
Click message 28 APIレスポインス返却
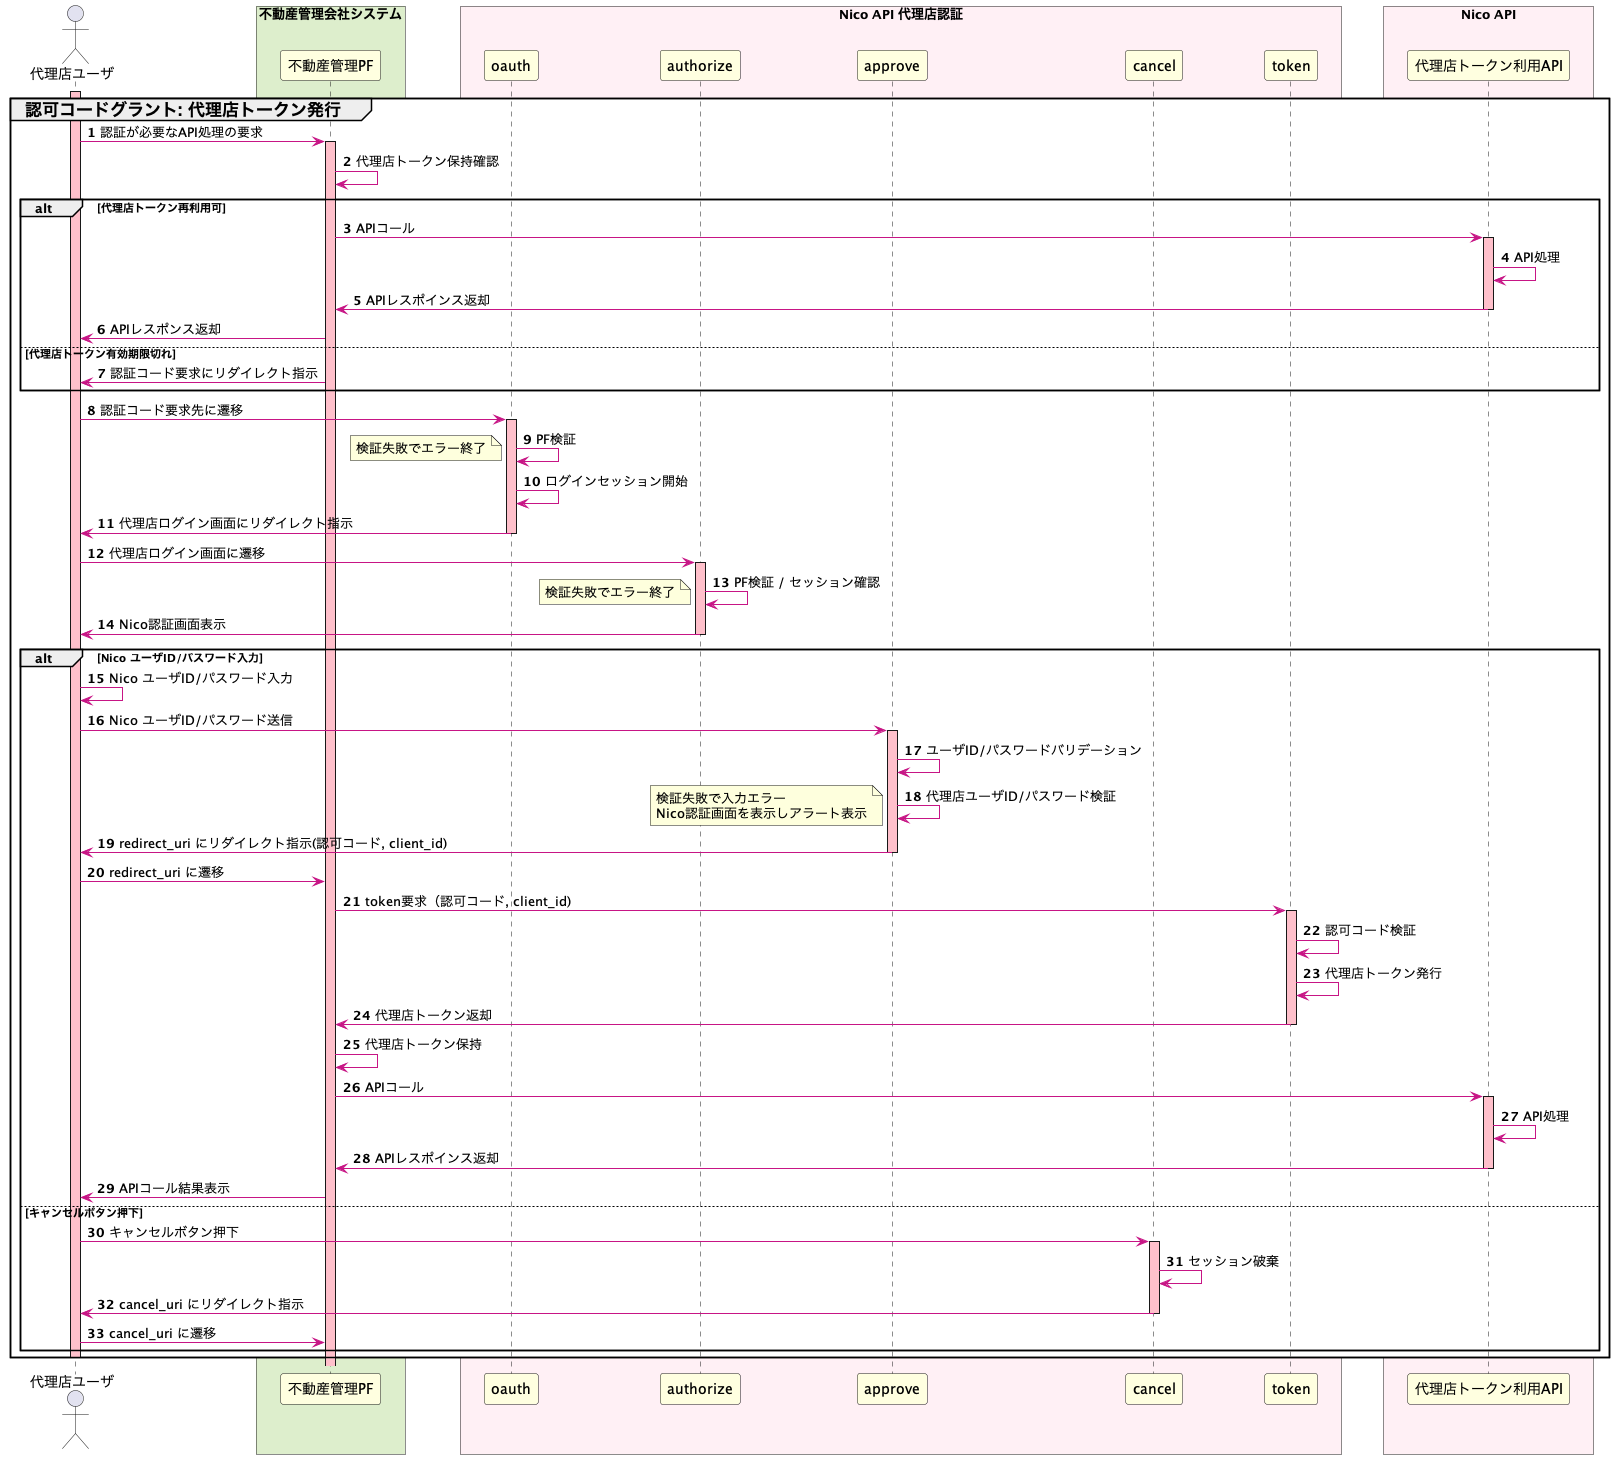(426, 1158)
